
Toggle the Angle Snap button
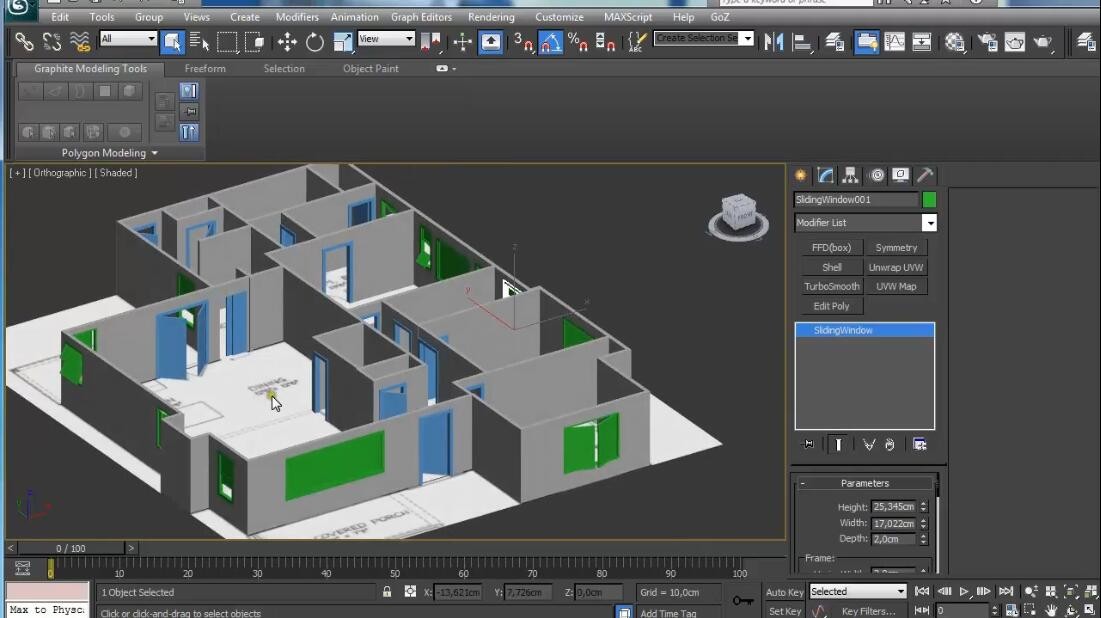[x=550, y=42]
